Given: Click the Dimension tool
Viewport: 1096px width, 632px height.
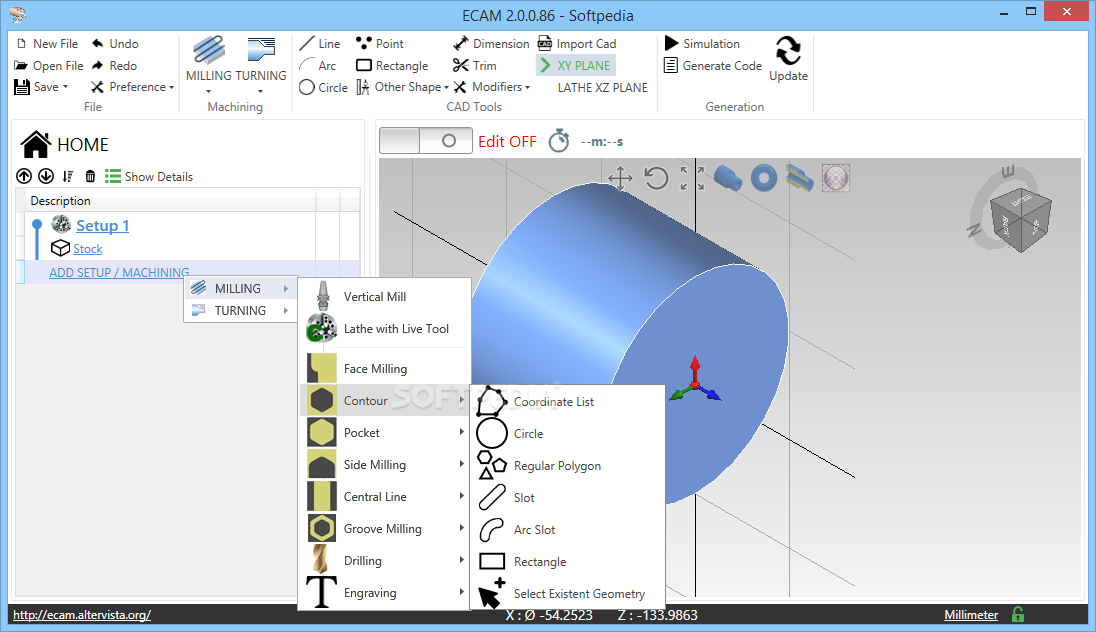Looking at the screenshot, I should pos(491,43).
